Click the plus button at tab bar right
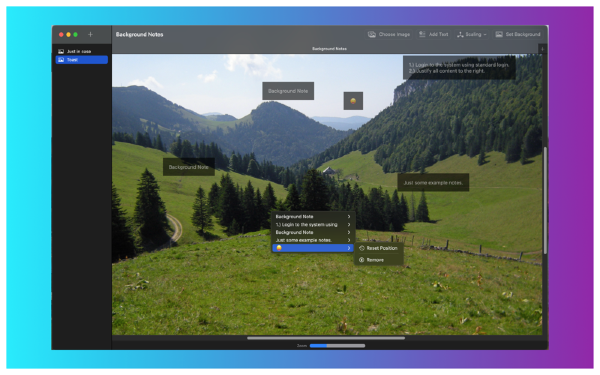The width and height of the screenshot is (600, 375). point(542,49)
